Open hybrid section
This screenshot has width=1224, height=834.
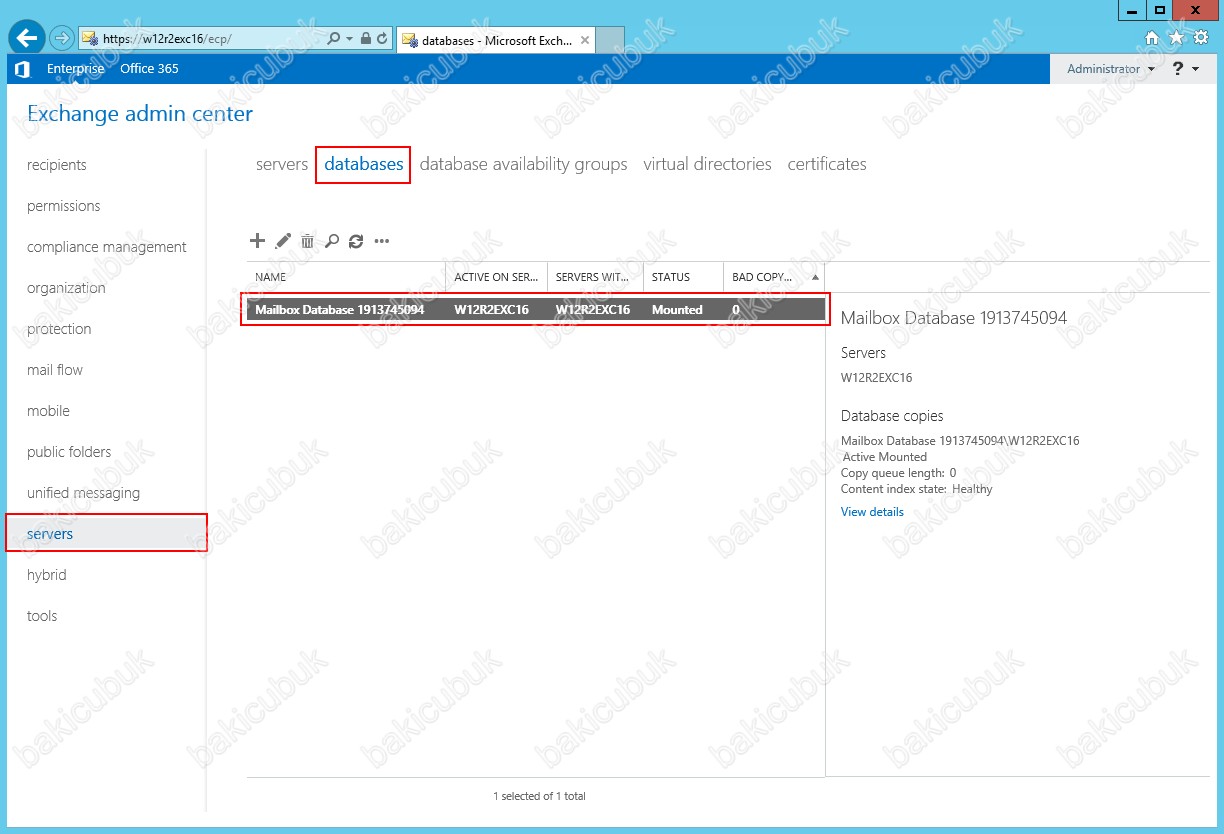point(47,575)
